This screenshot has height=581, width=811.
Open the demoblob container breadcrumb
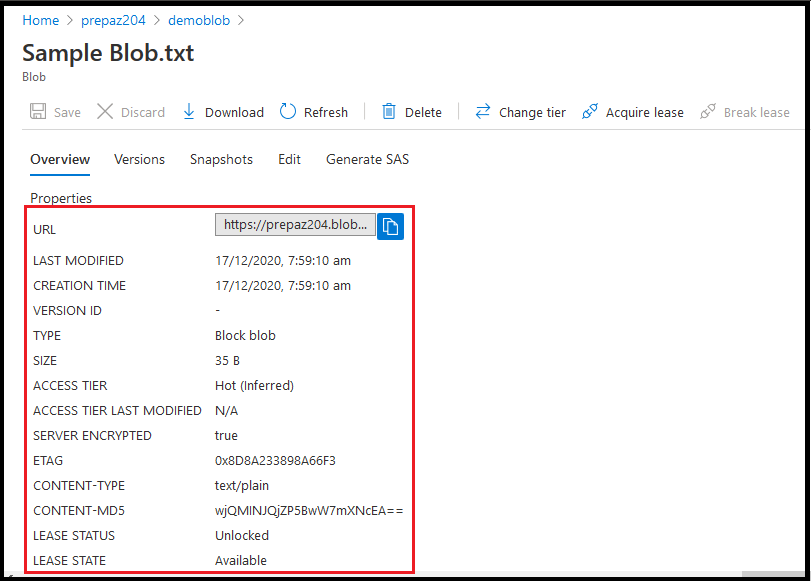199,19
